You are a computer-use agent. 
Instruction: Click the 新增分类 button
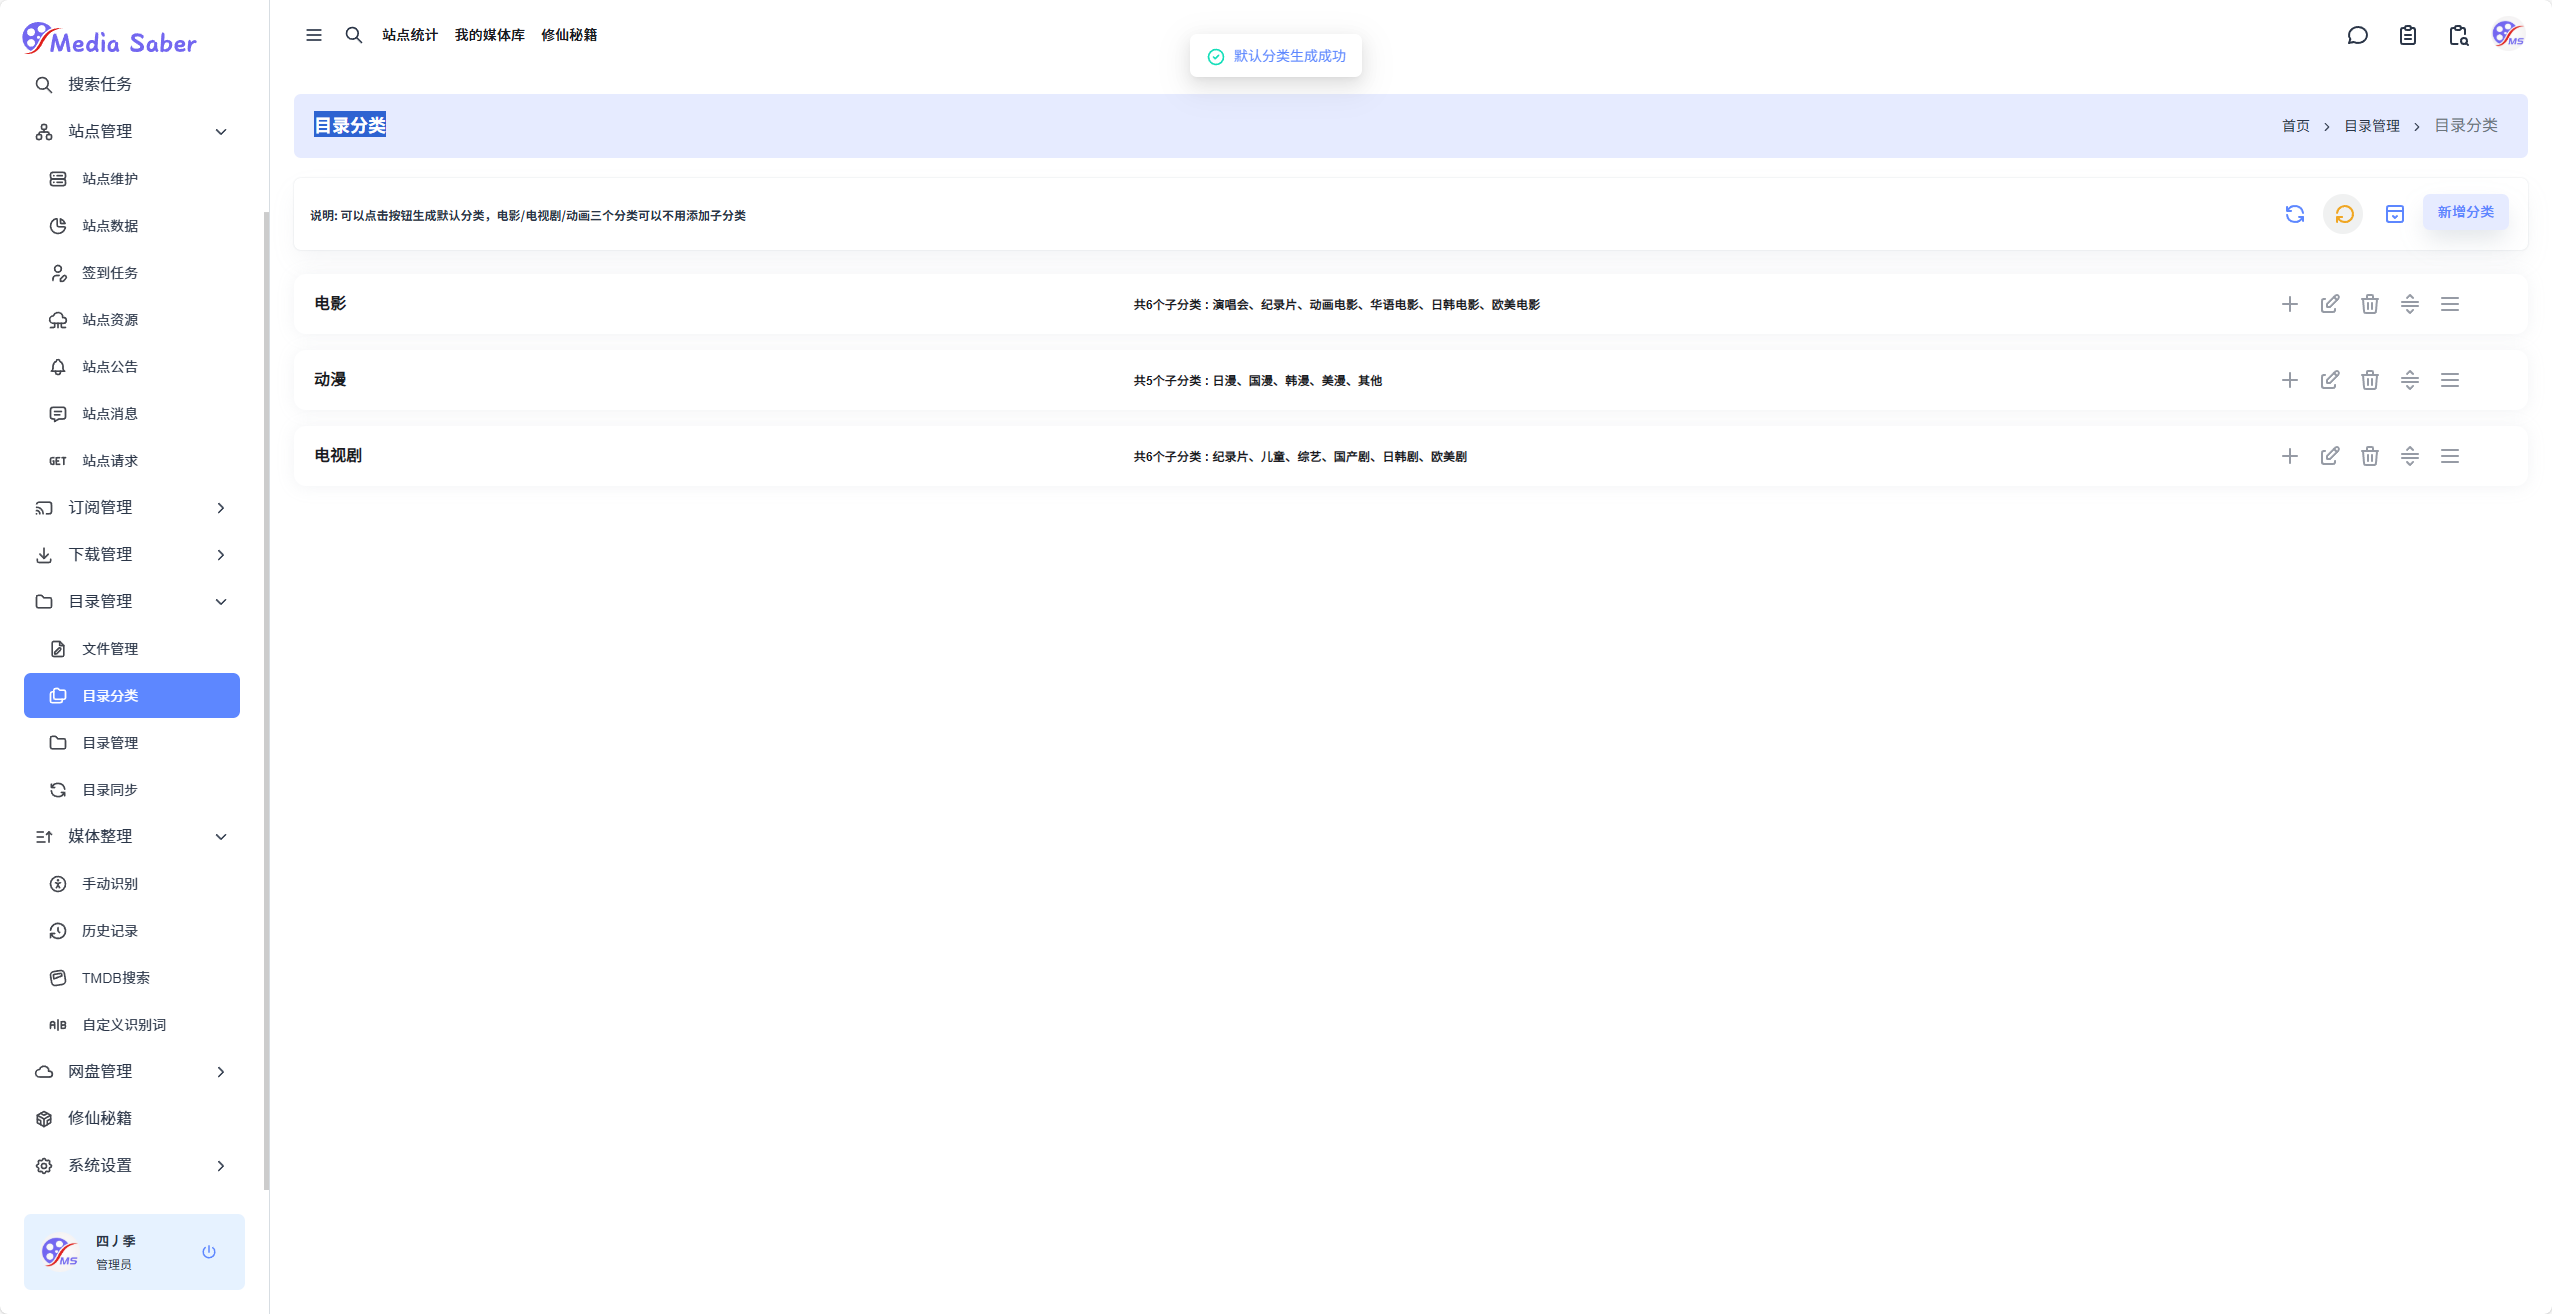(2464, 212)
